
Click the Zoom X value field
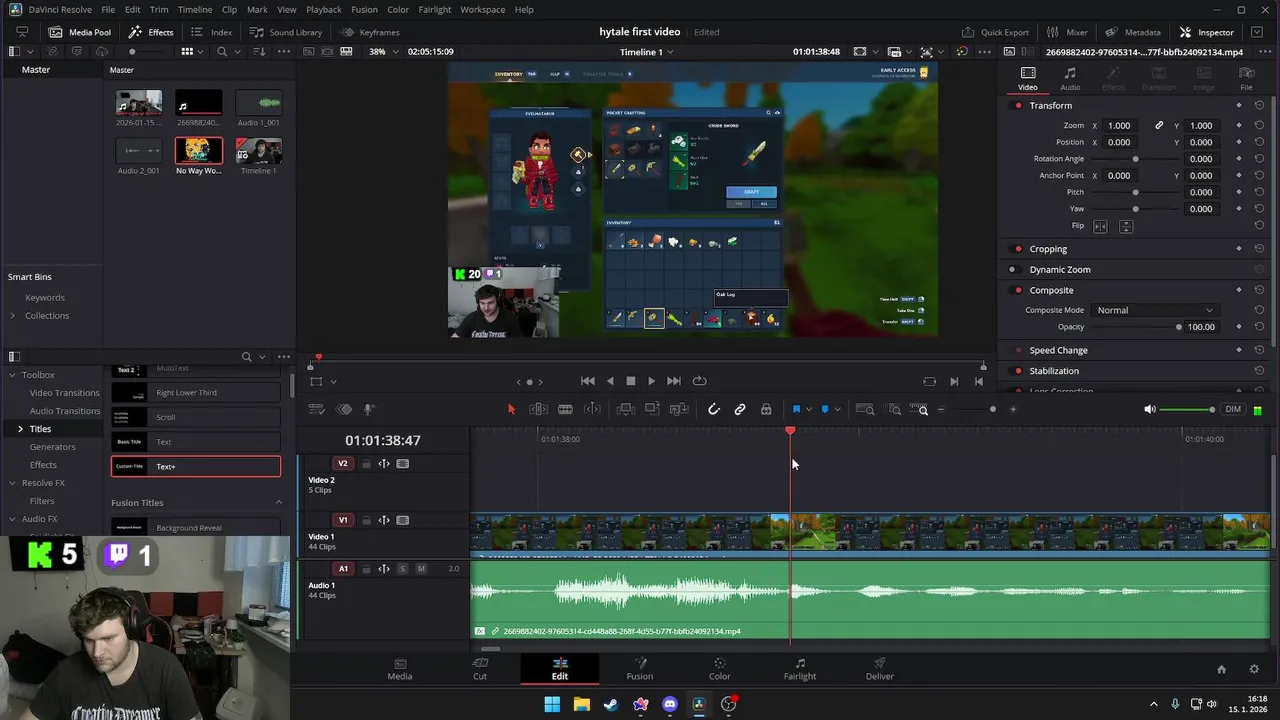tap(1120, 126)
